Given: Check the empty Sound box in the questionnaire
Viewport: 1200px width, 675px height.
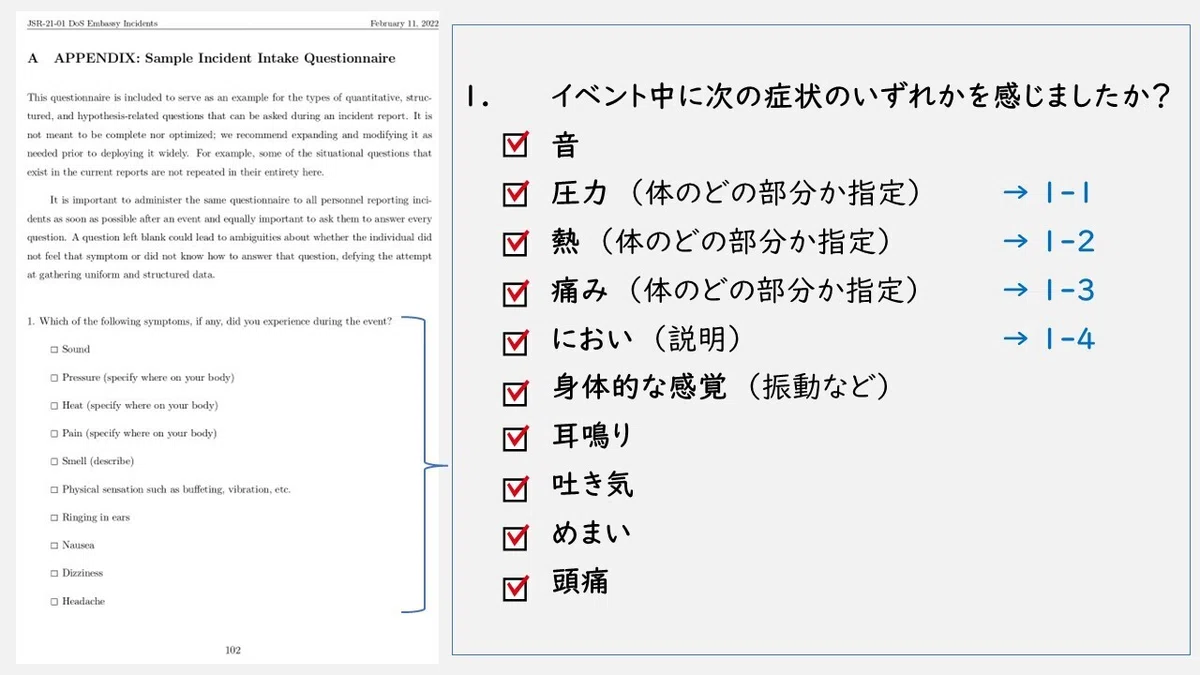Looking at the screenshot, I should [x=54, y=350].
